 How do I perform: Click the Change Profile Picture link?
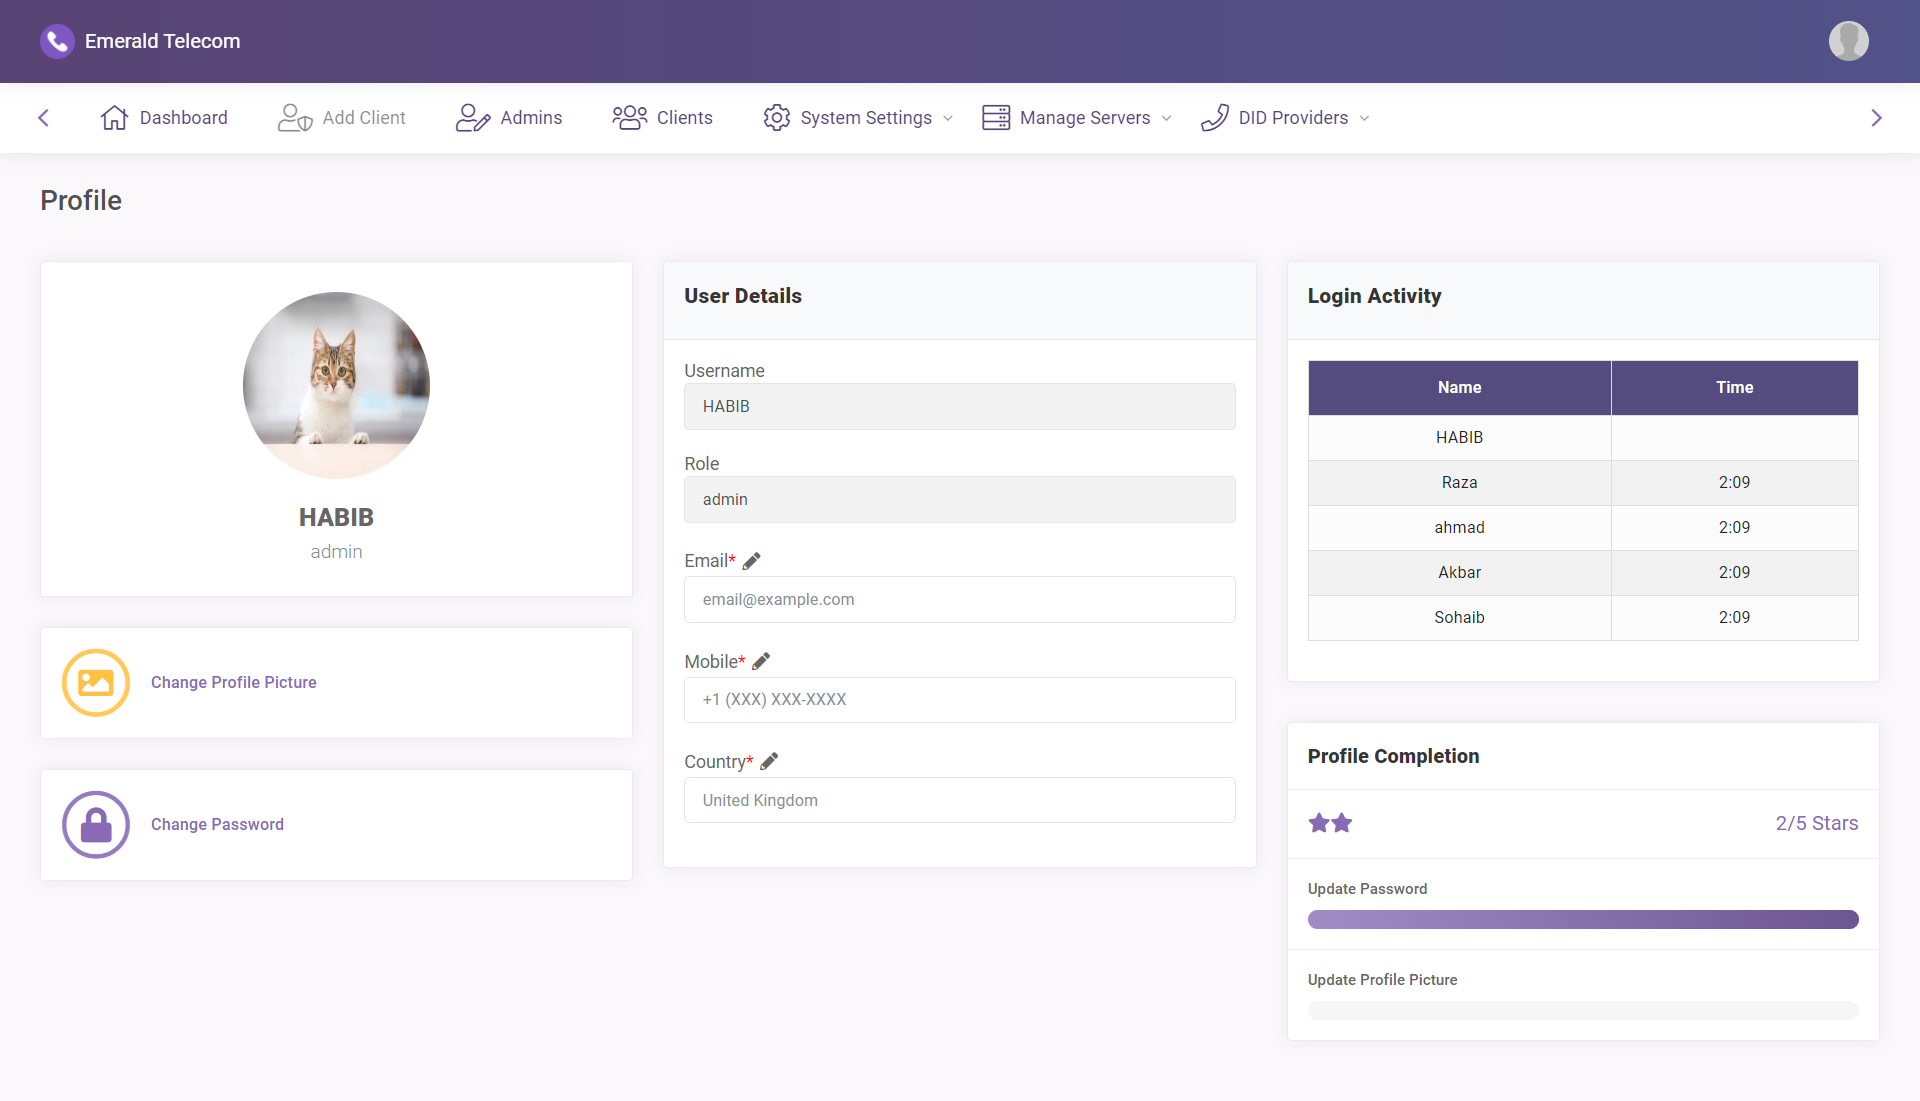233,682
